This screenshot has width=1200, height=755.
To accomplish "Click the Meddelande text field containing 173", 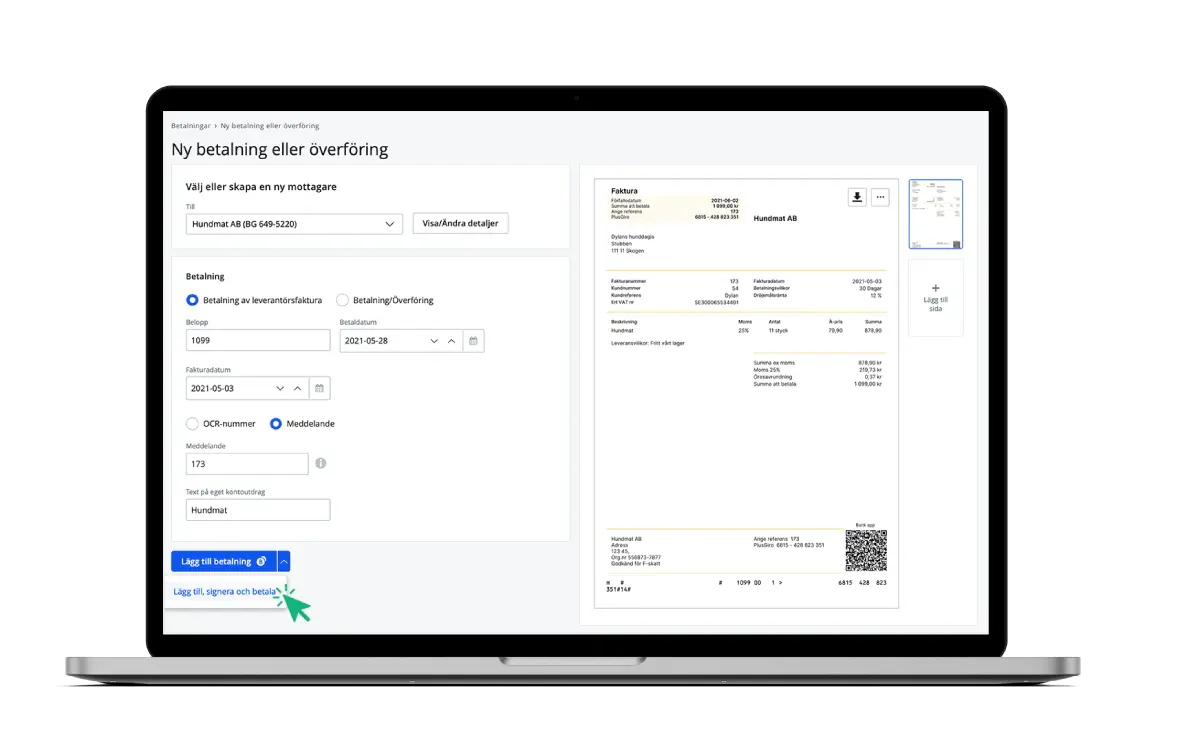I will click(x=247, y=464).
